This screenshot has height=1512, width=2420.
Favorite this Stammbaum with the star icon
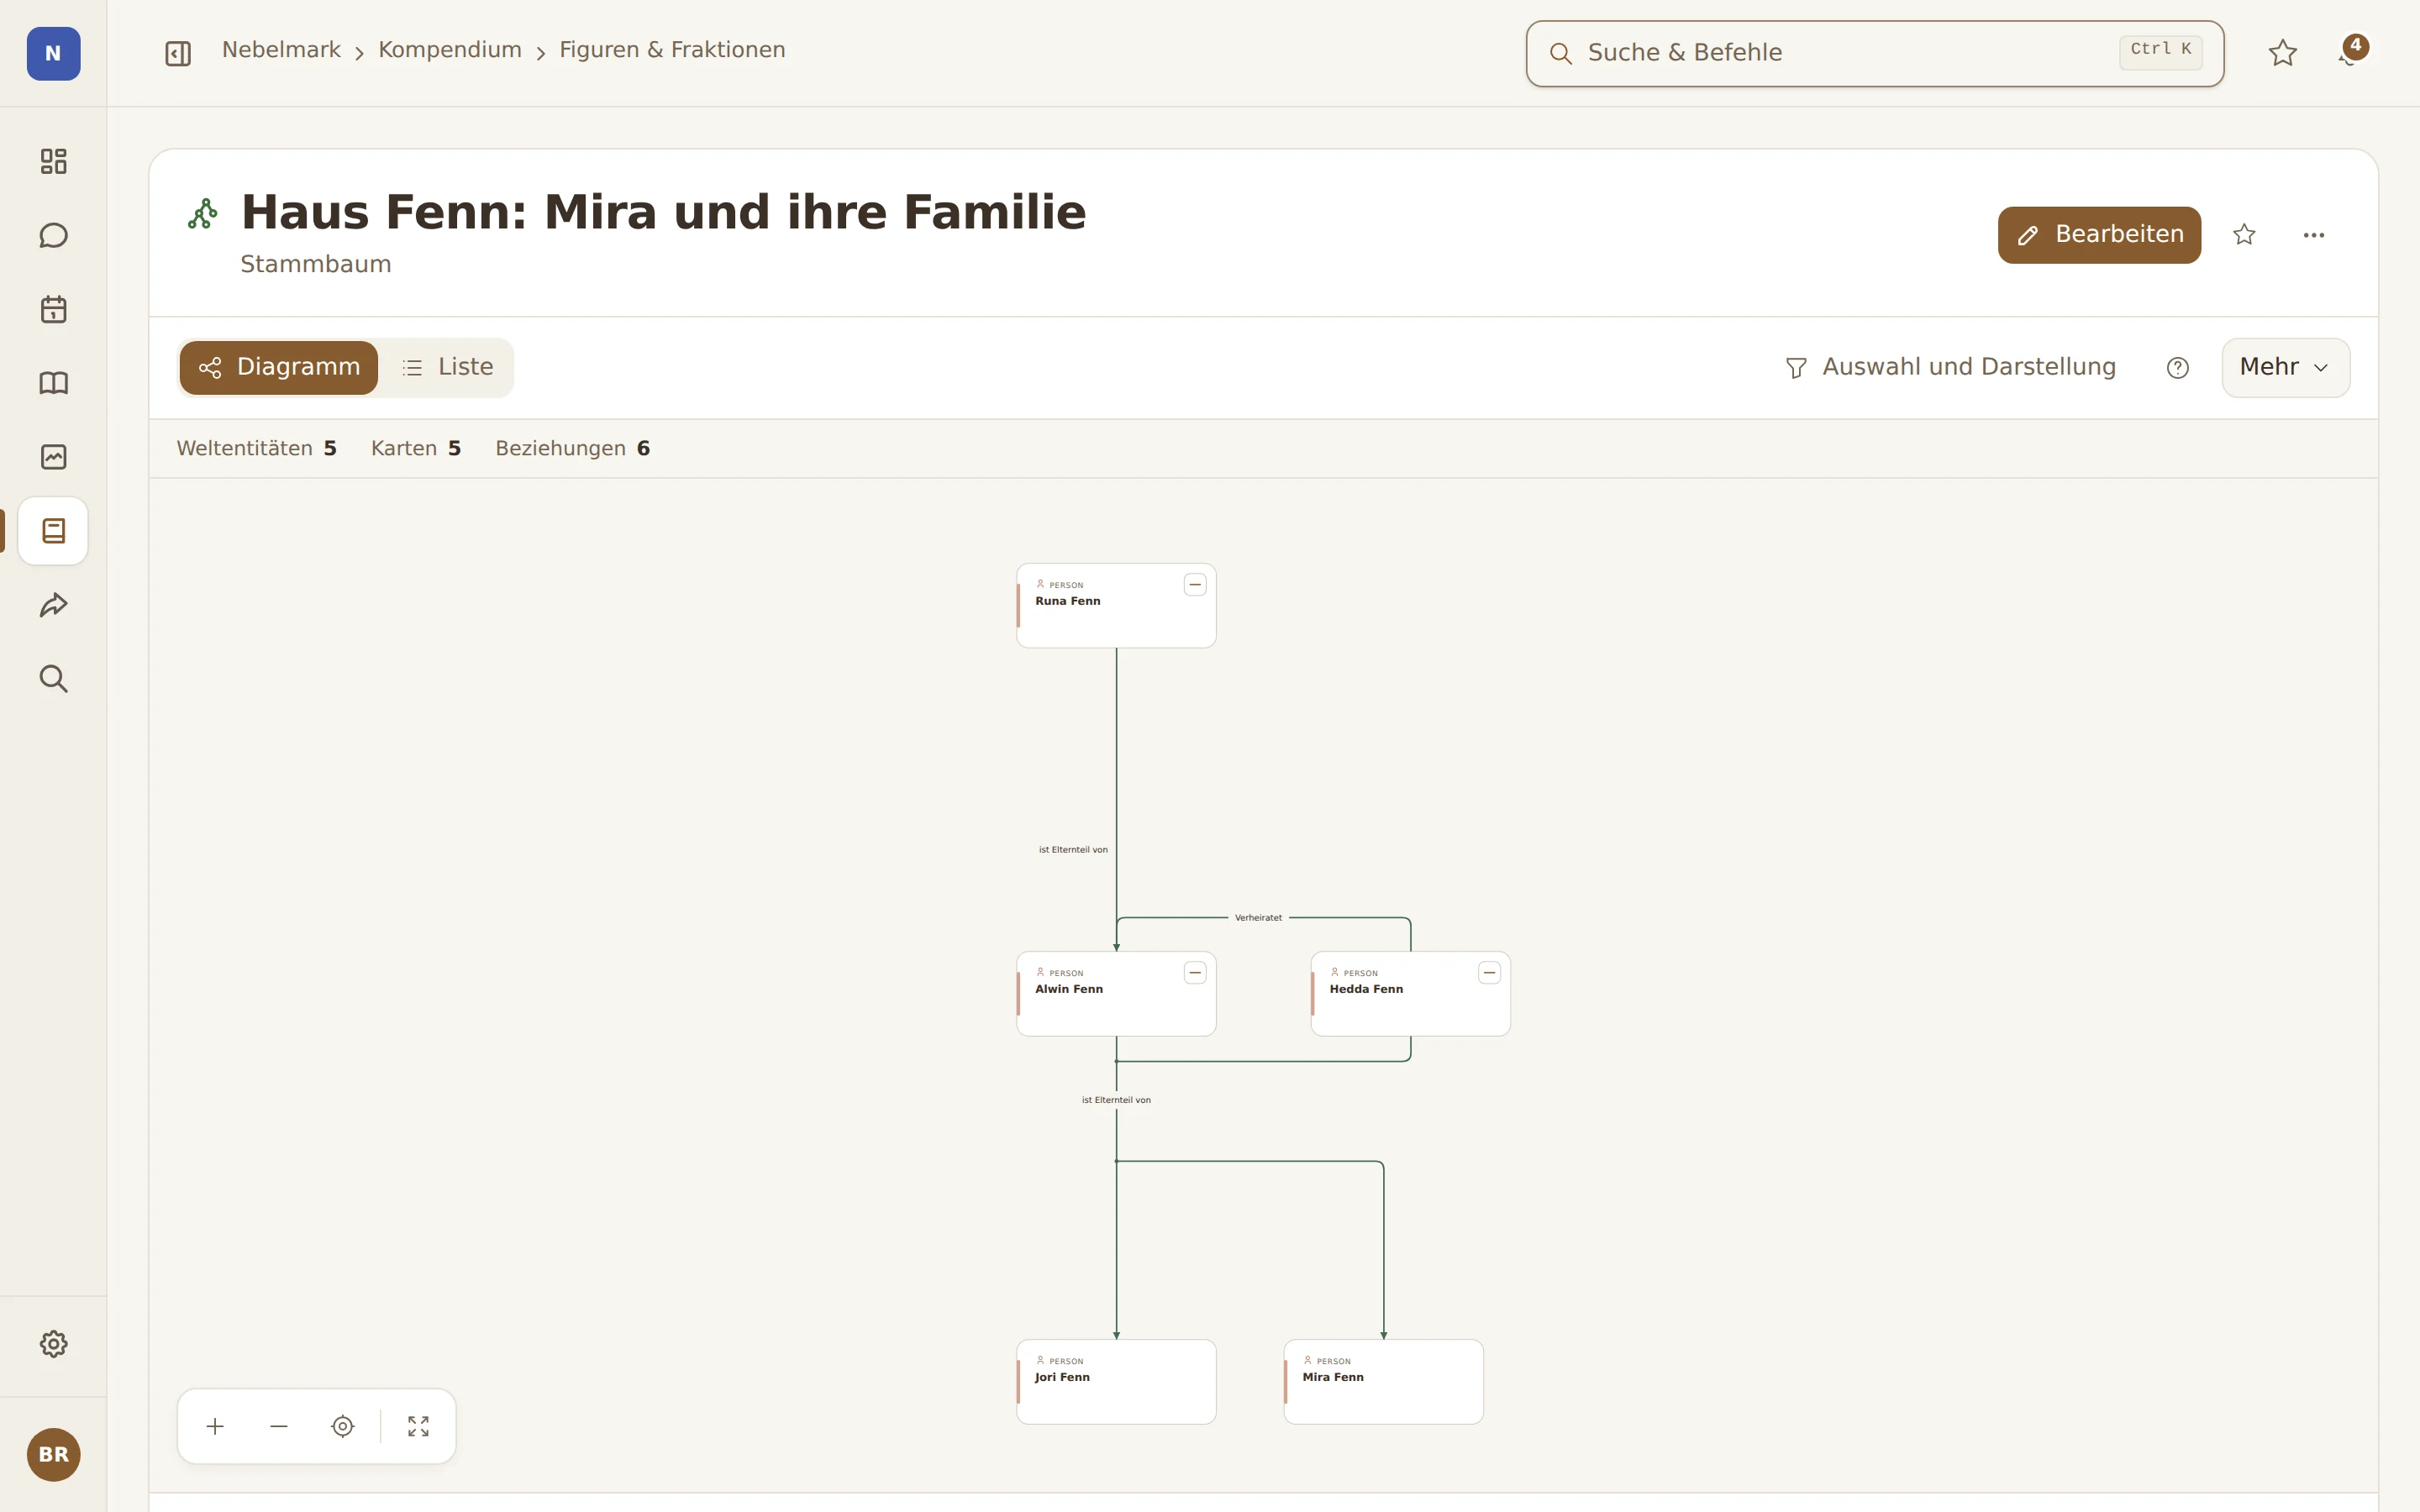coord(2244,235)
